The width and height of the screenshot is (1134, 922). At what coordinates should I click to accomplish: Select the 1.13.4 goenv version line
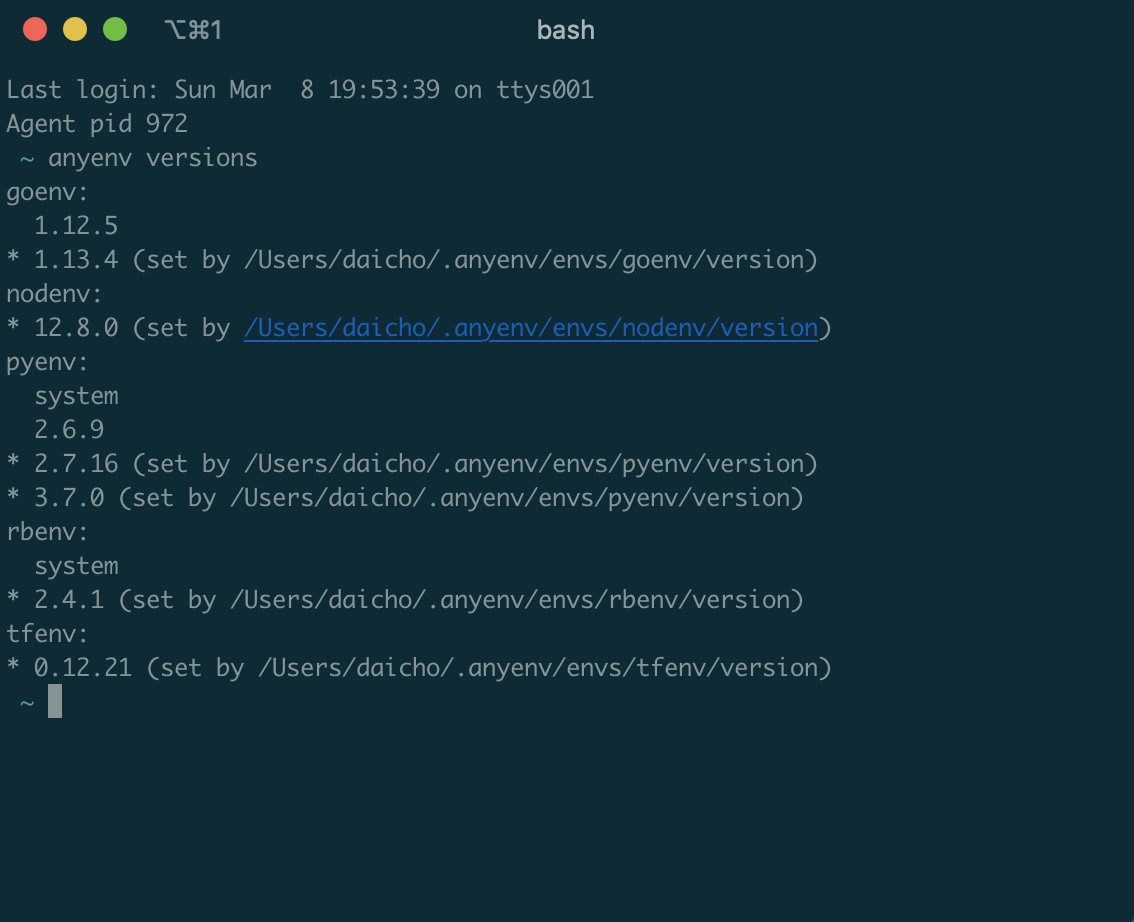412,260
